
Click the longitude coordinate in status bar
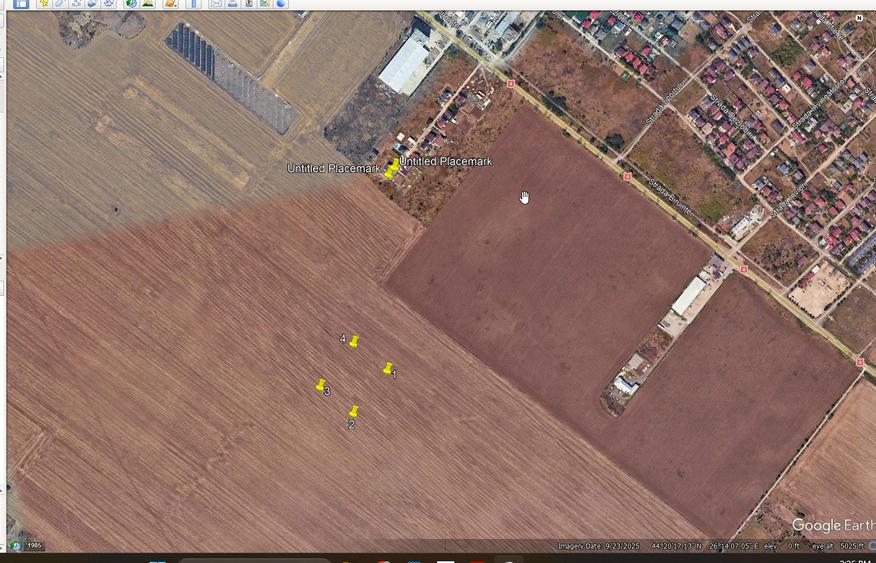click(x=734, y=546)
